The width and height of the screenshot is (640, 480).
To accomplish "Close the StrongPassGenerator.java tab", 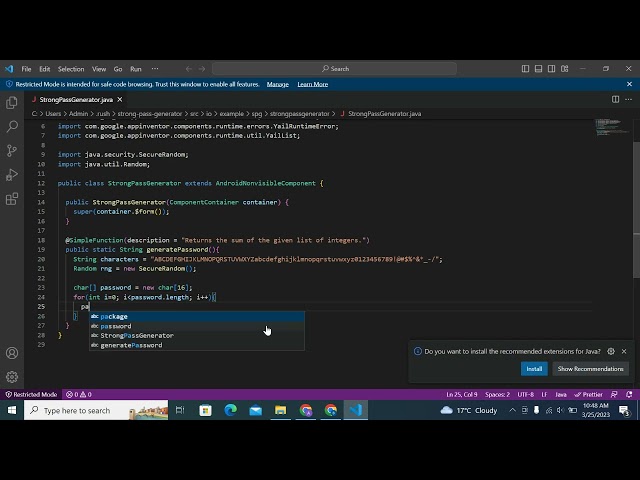I will coord(120,100).
